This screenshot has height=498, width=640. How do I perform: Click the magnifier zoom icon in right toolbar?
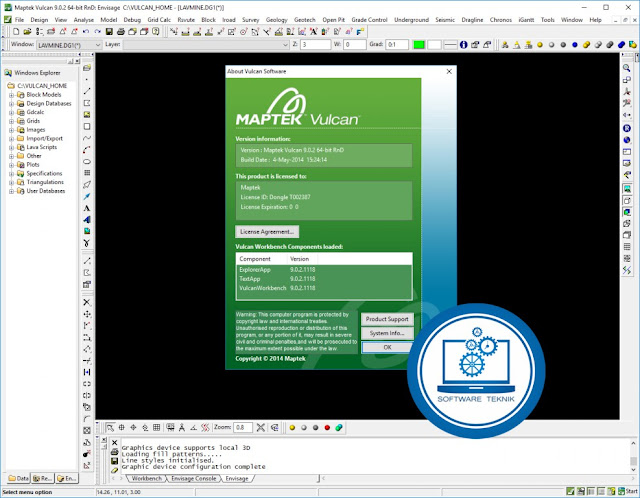pos(627,68)
